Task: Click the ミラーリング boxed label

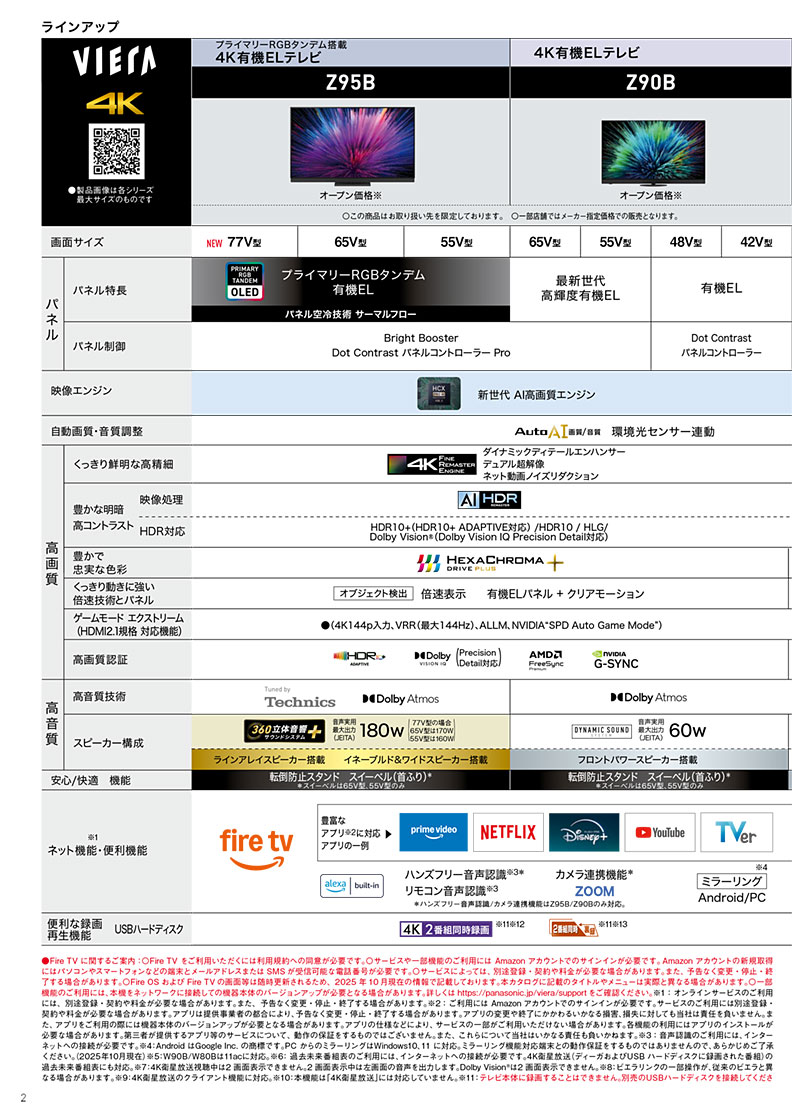Action: point(730,881)
